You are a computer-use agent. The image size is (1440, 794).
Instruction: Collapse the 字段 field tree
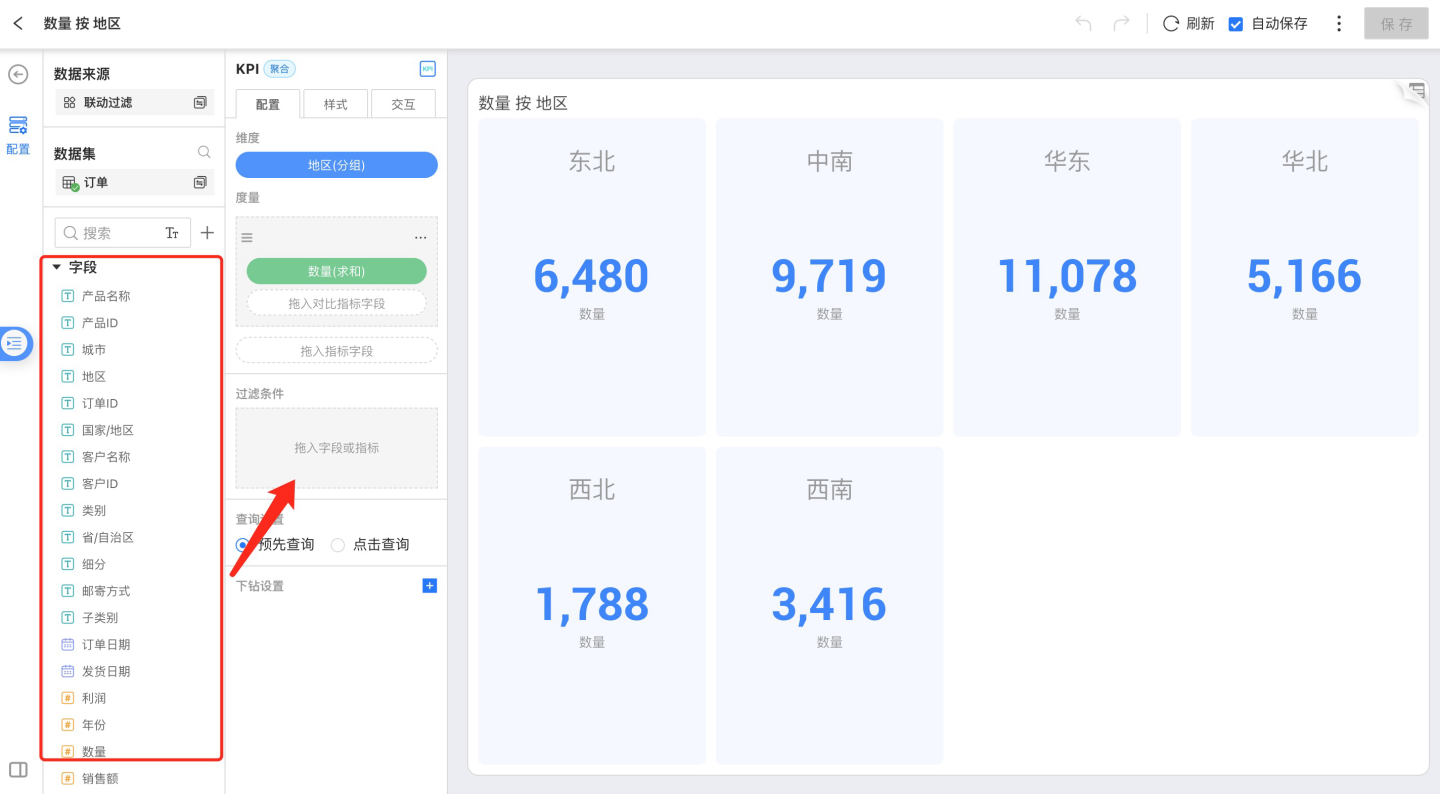(57, 267)
